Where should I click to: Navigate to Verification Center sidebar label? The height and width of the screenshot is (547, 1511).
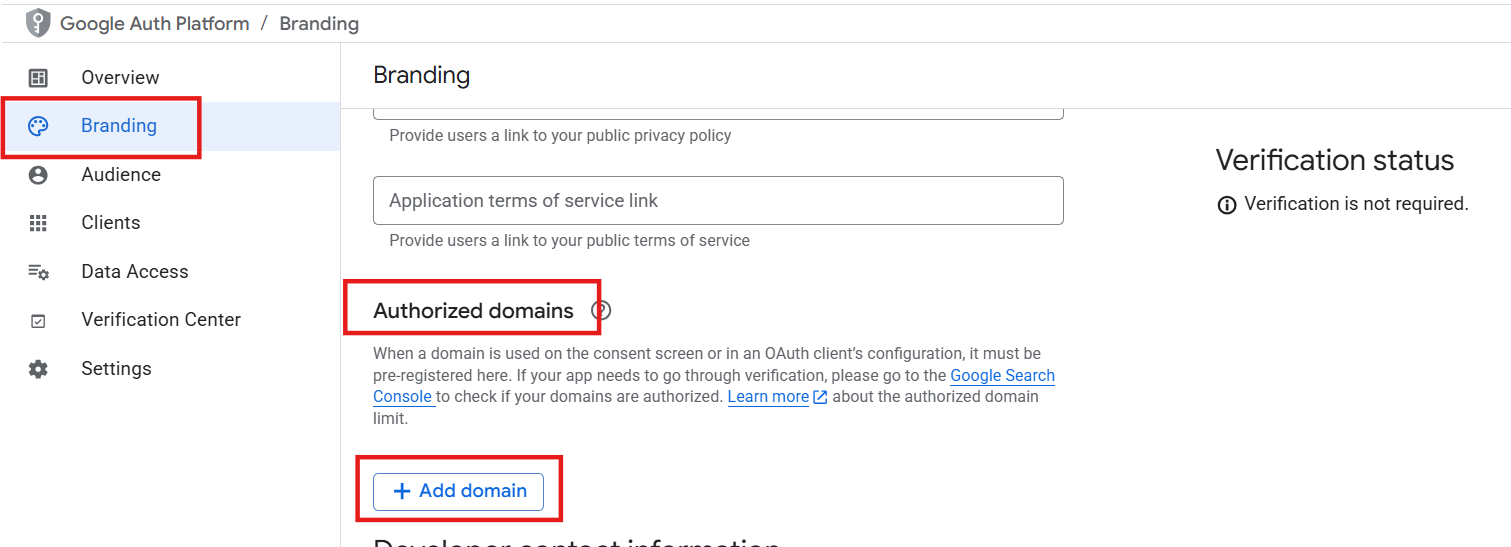pyautogui.click(x=161, y=320)
